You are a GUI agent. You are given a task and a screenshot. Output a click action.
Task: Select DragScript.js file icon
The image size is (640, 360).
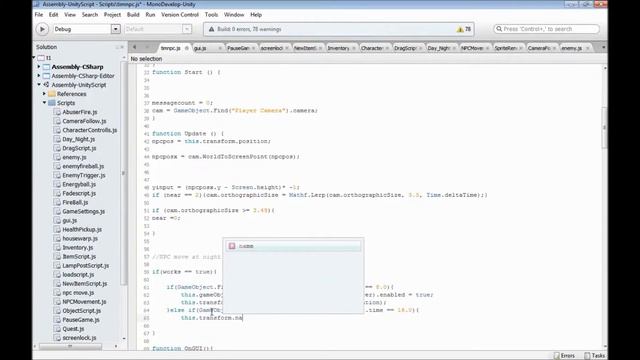[x=57, y=148]
